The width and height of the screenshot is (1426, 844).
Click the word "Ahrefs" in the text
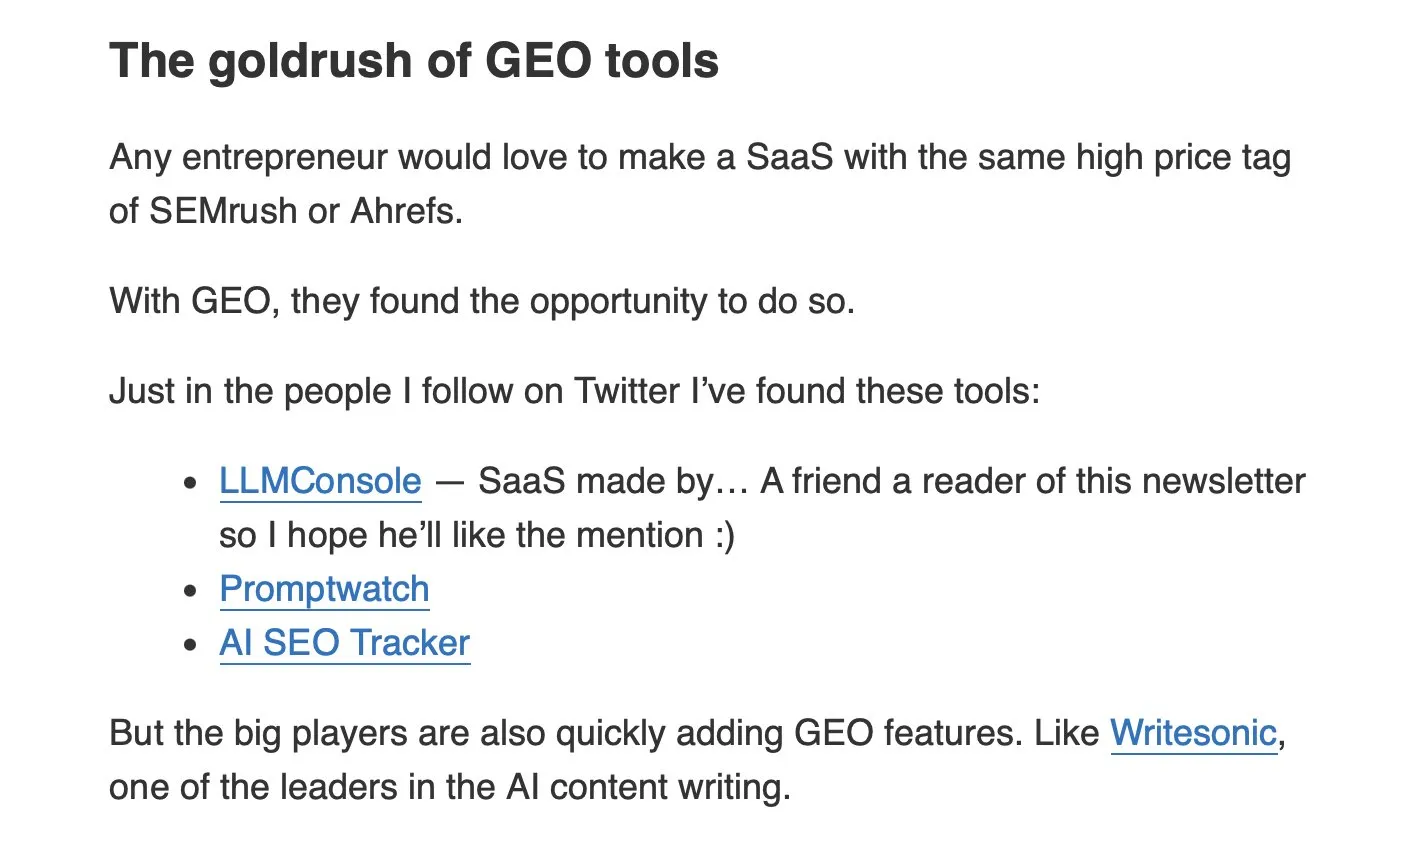405,211
